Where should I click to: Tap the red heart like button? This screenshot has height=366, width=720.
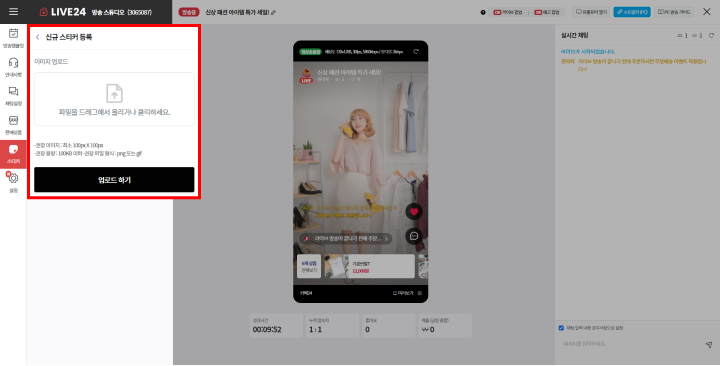[414, 212]
